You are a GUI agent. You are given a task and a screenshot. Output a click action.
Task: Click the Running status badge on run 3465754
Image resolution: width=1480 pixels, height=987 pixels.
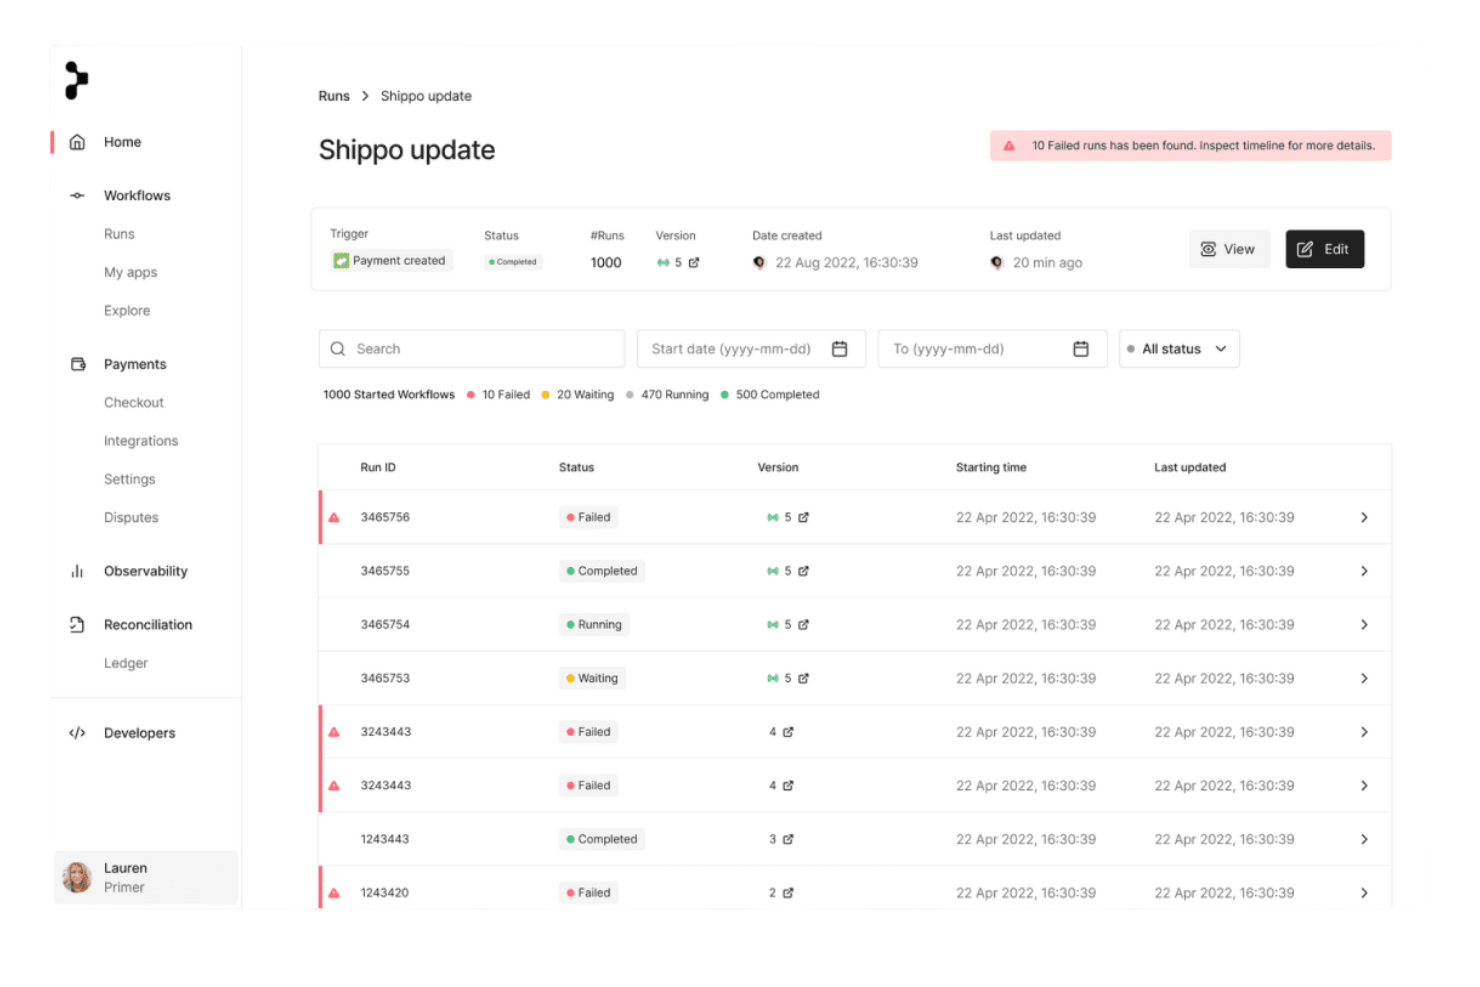pyautogui.click(x=594, y=625)
